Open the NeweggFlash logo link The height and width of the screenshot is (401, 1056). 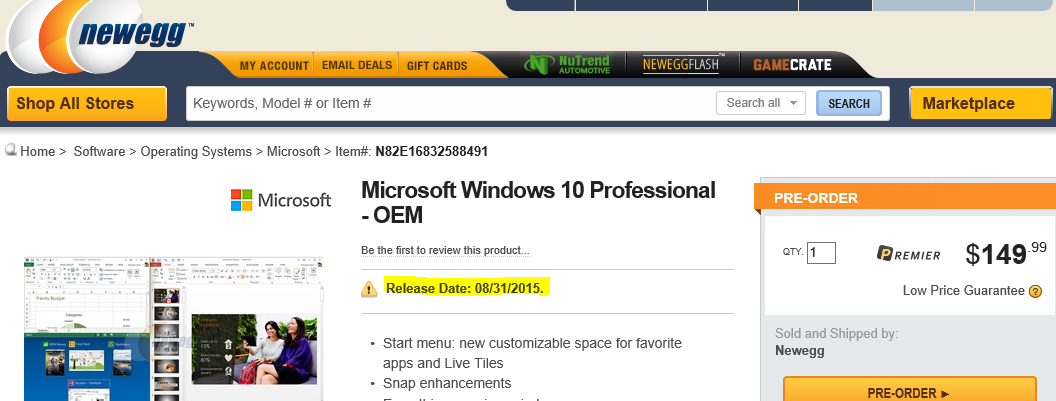tap(681, 65)
